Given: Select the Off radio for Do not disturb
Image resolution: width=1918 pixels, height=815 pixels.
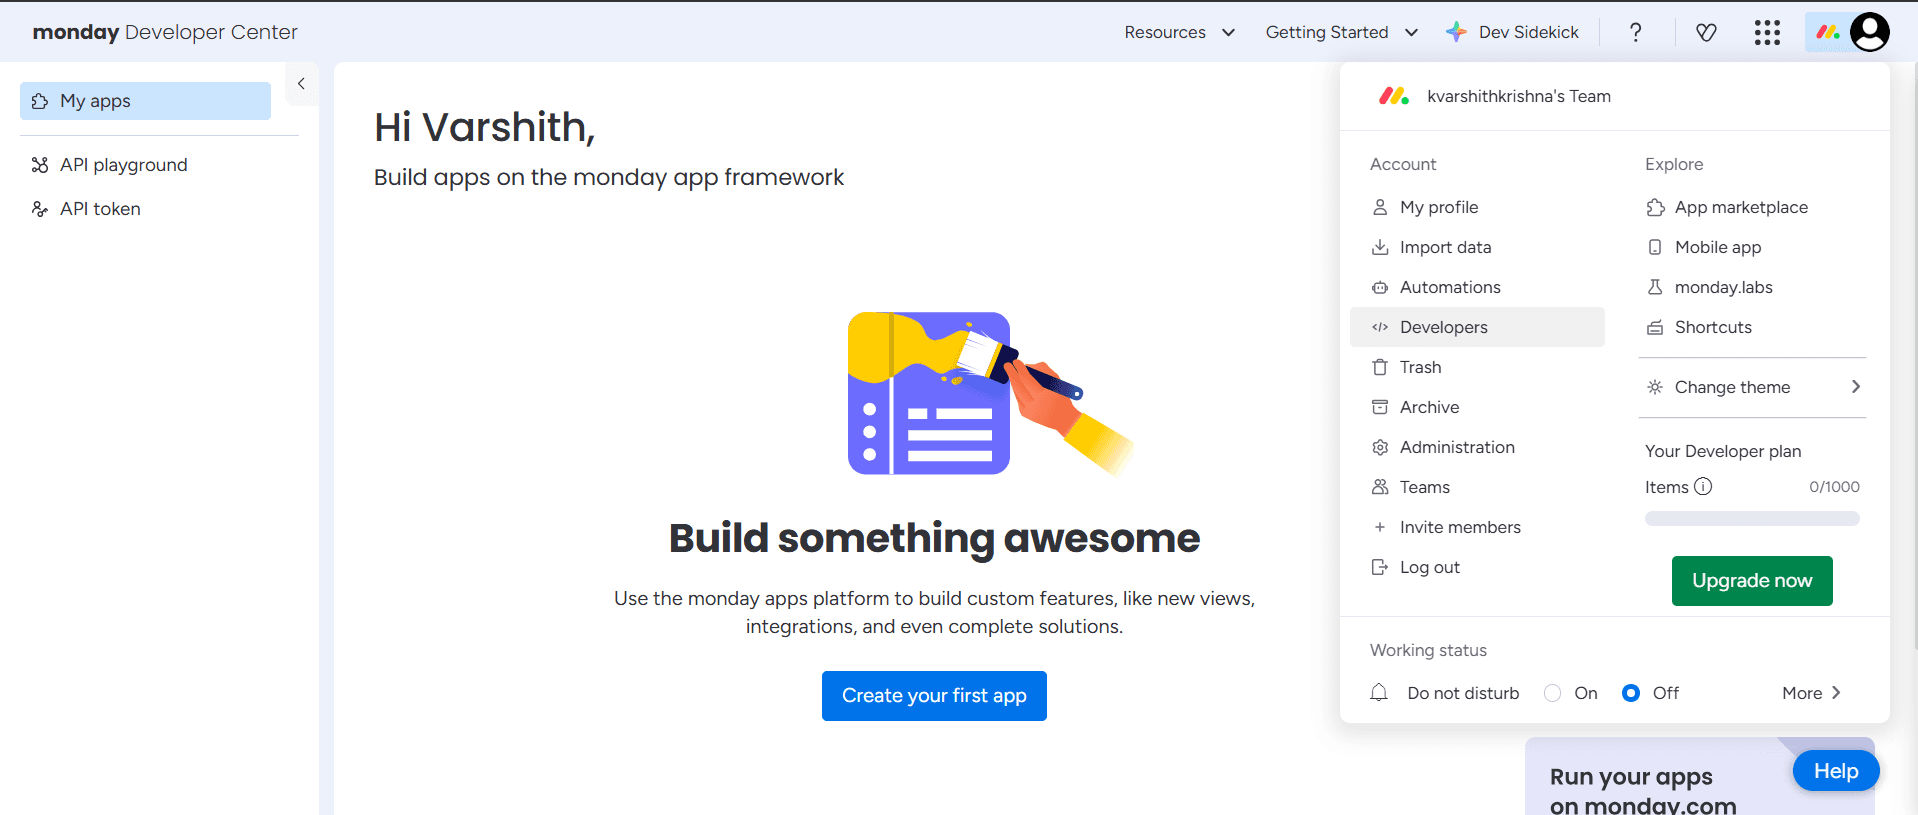Looking at the screenshot, I should (1631, 693).
